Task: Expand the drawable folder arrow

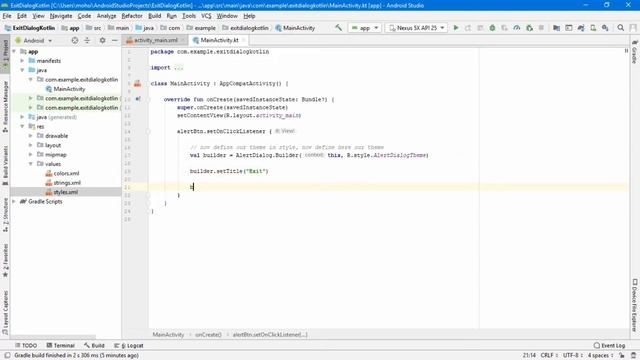Action: tap(31, 136)
